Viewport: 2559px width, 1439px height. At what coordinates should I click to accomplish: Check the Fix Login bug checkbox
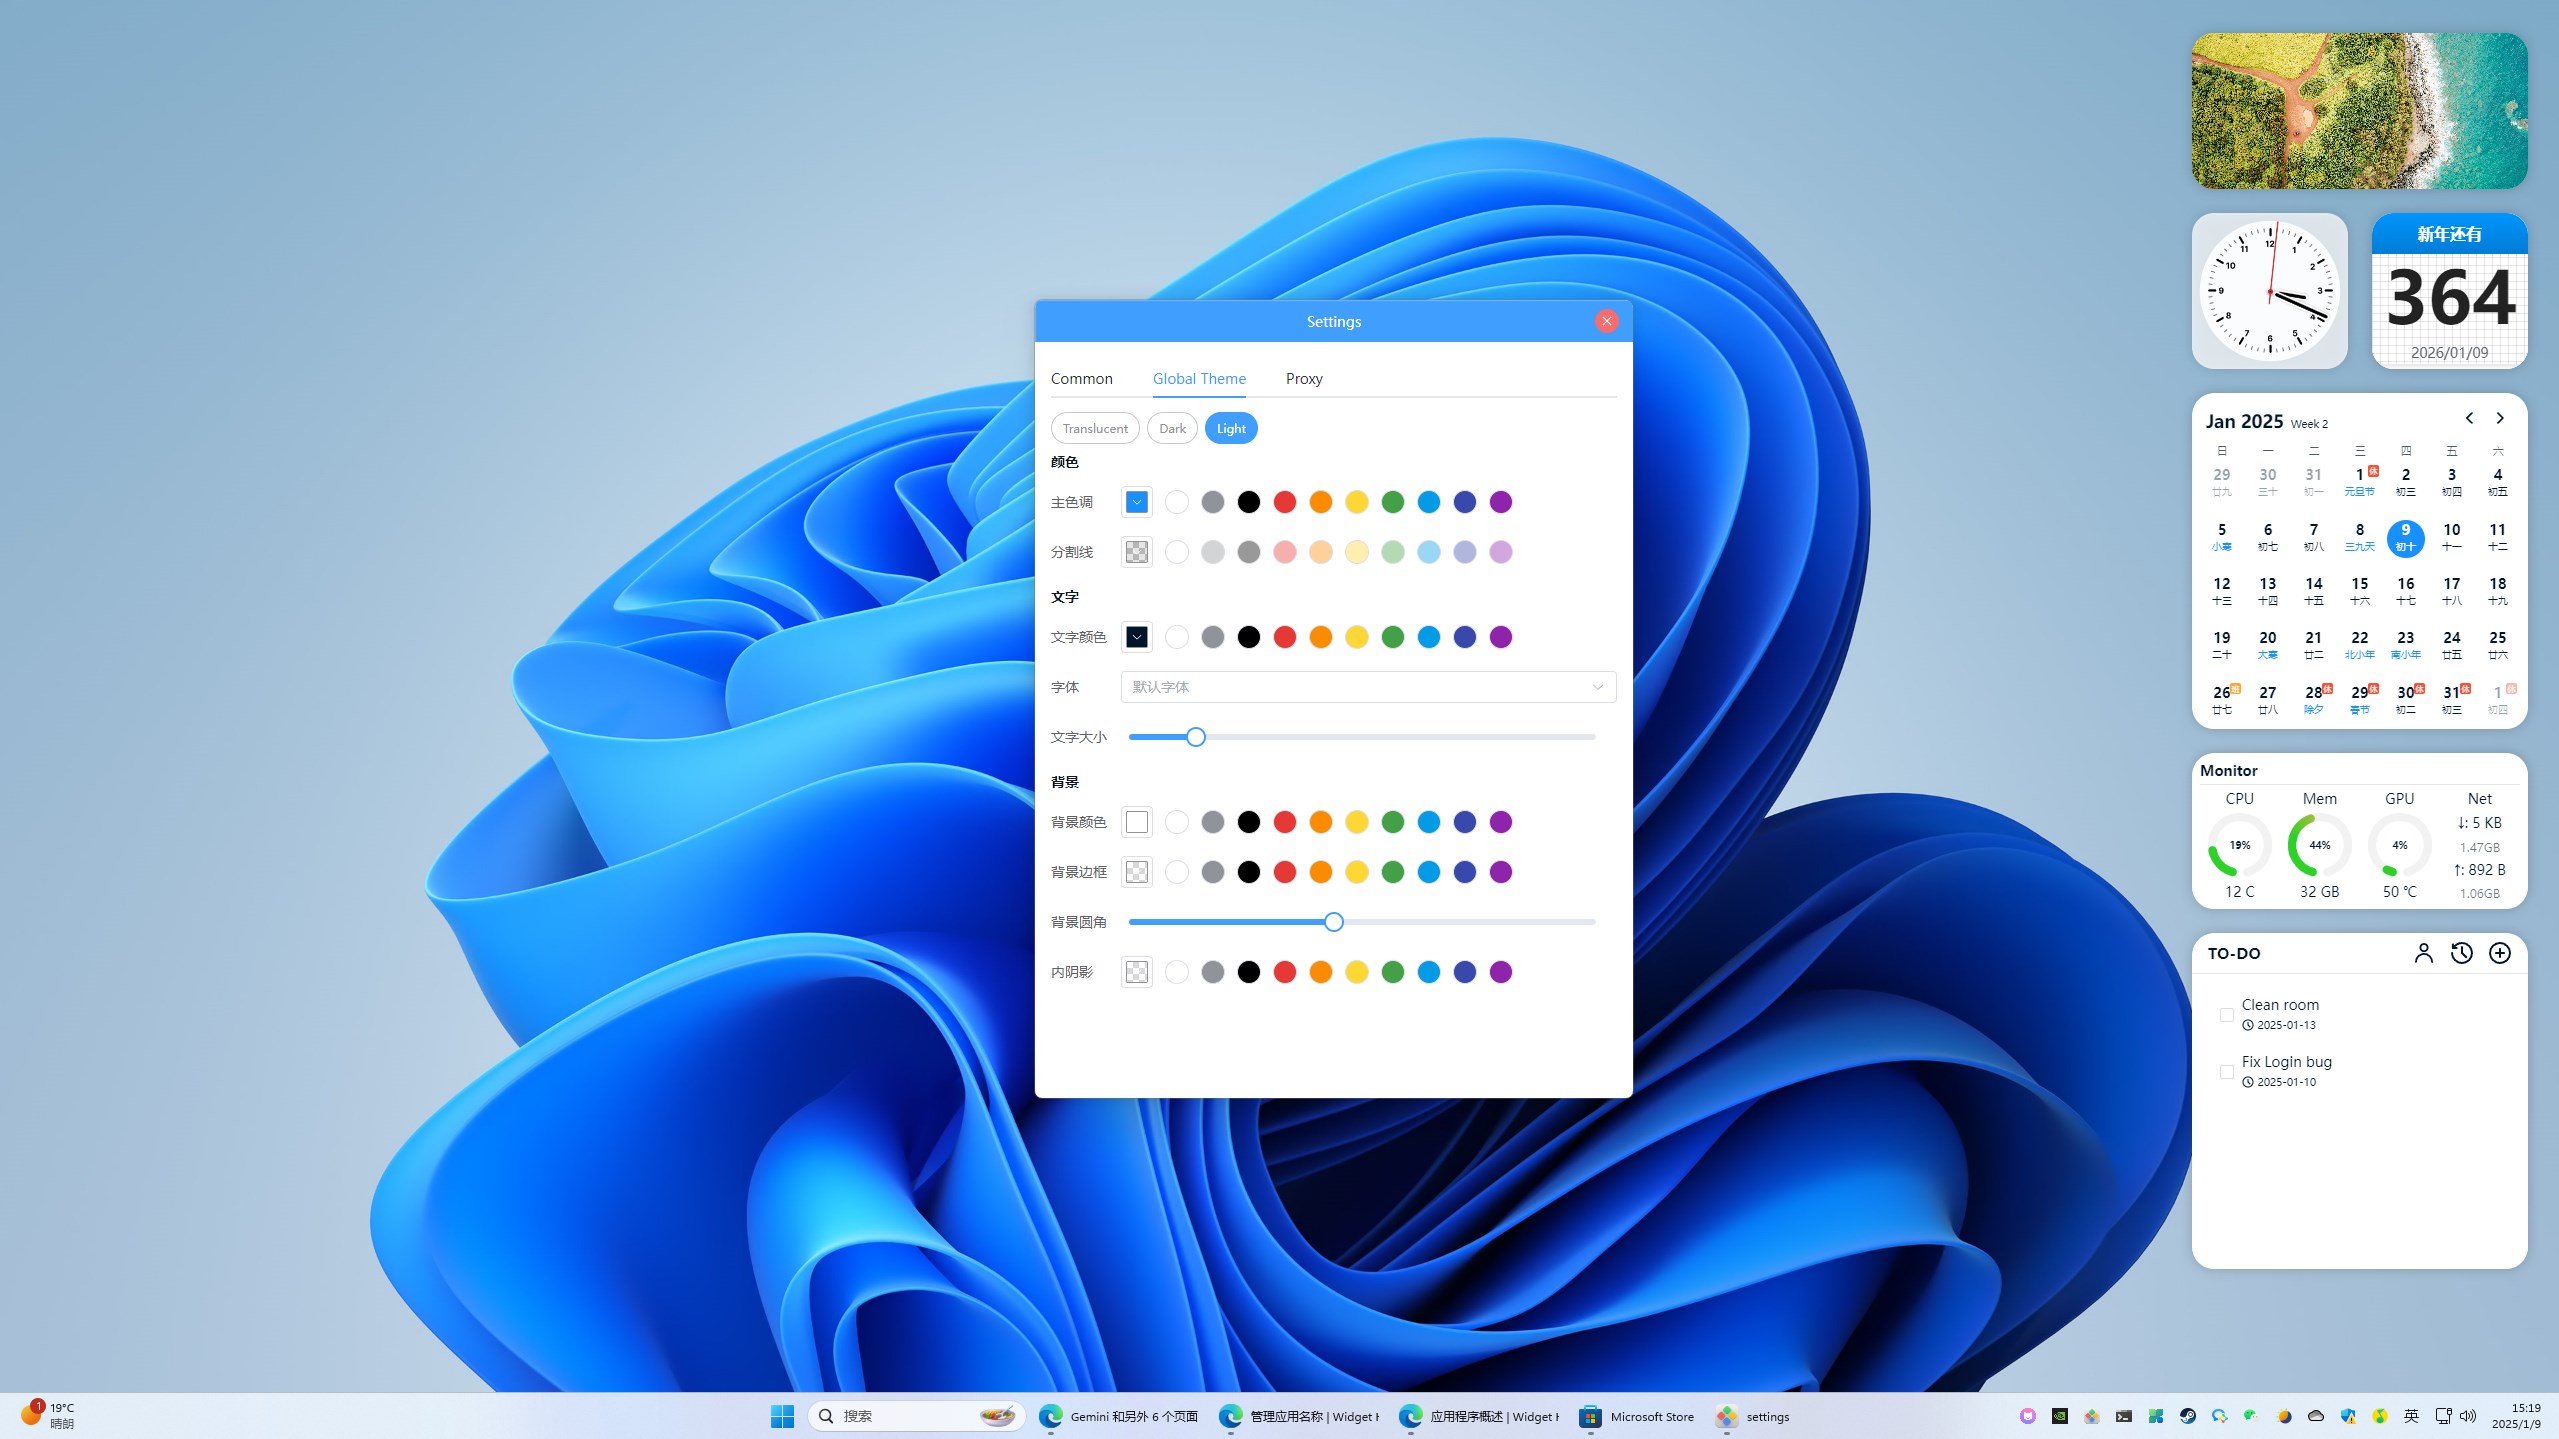coord(2226,1072)
